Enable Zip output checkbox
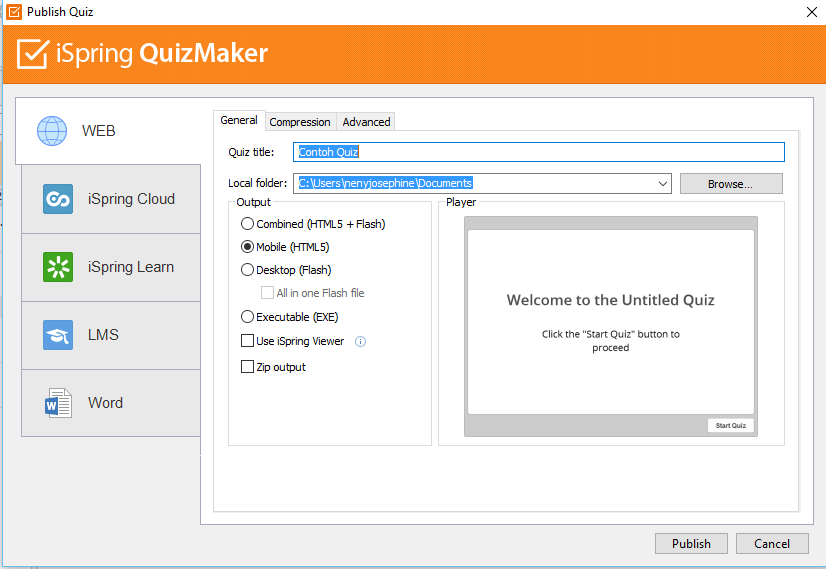826x569 pixels. pyautogui.click(x=247, y=367)
